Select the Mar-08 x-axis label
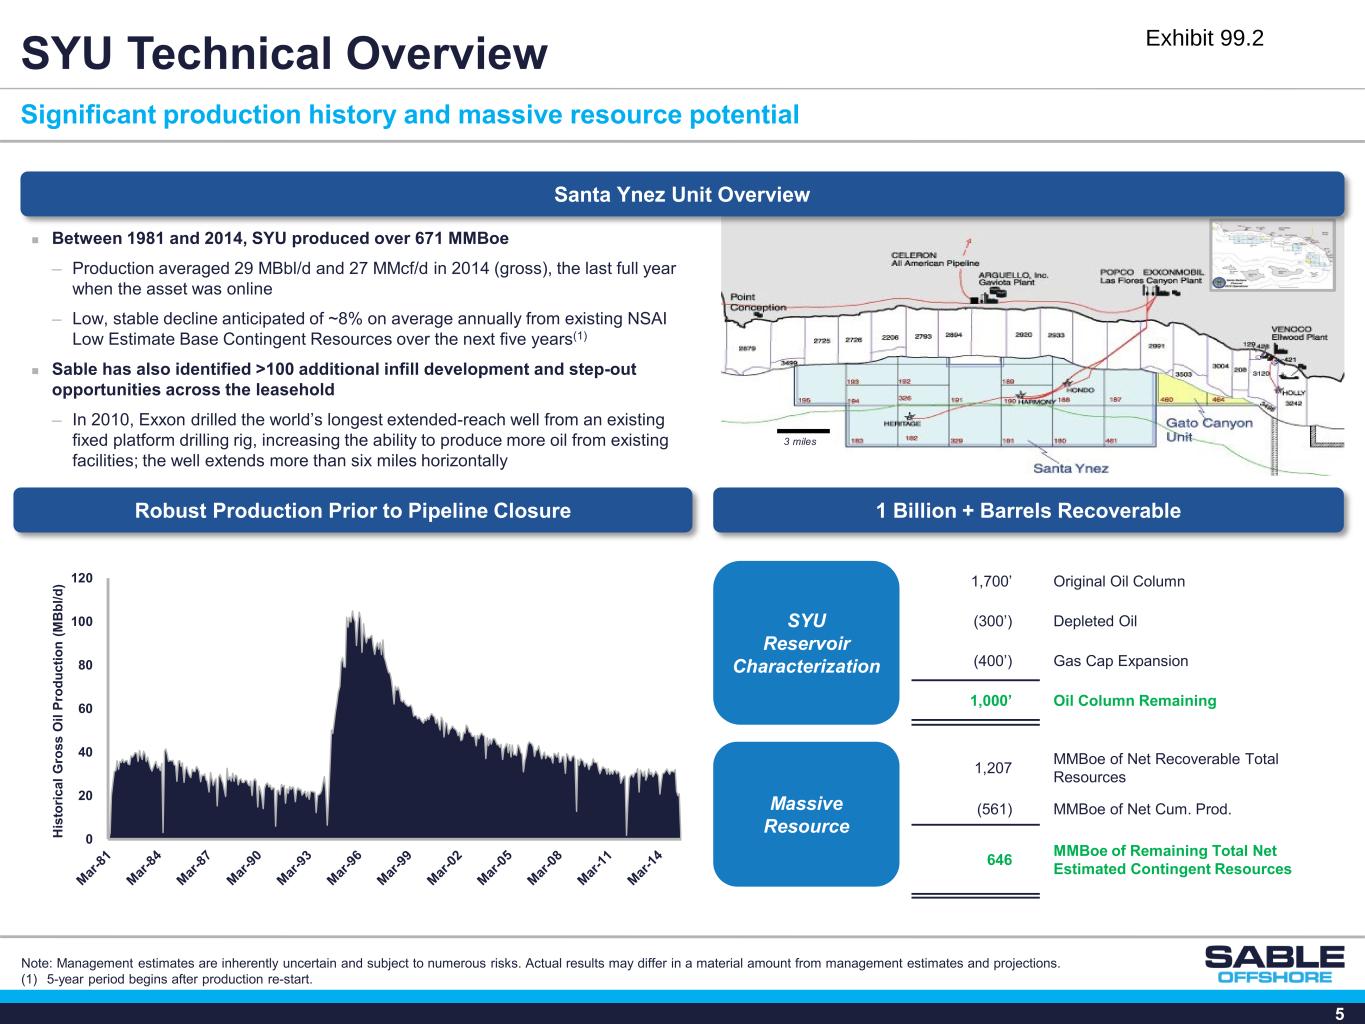 544,866
